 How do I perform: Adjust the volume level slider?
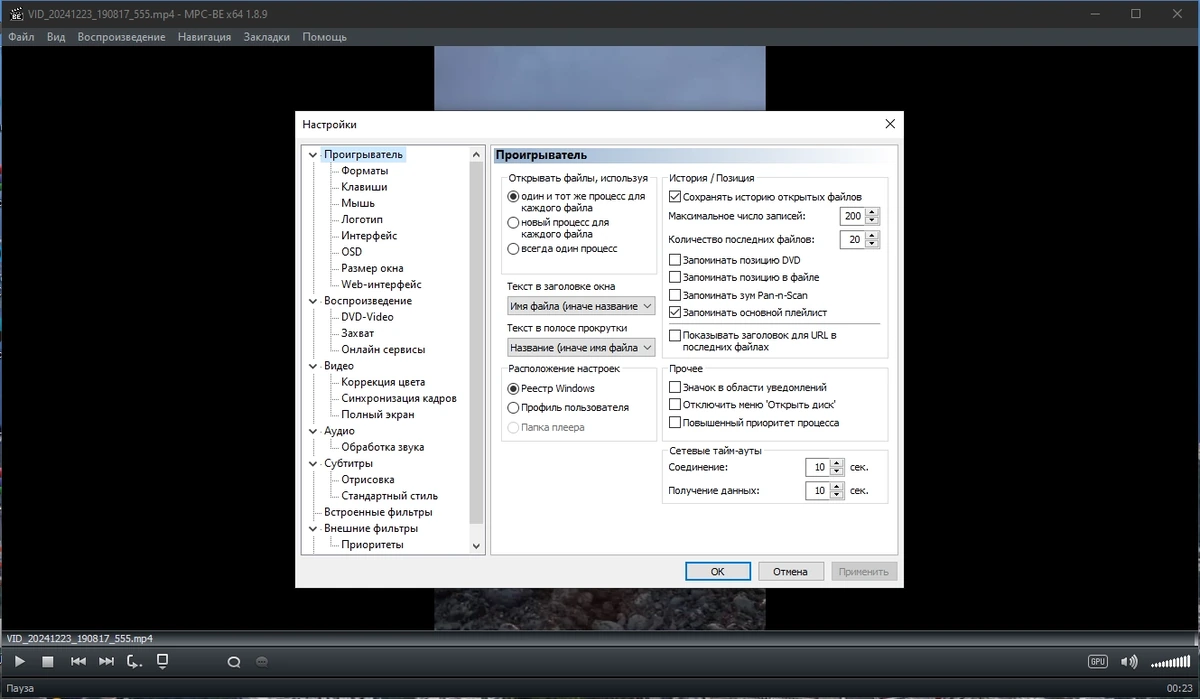pyautogui.click(x=1171, y=662)
